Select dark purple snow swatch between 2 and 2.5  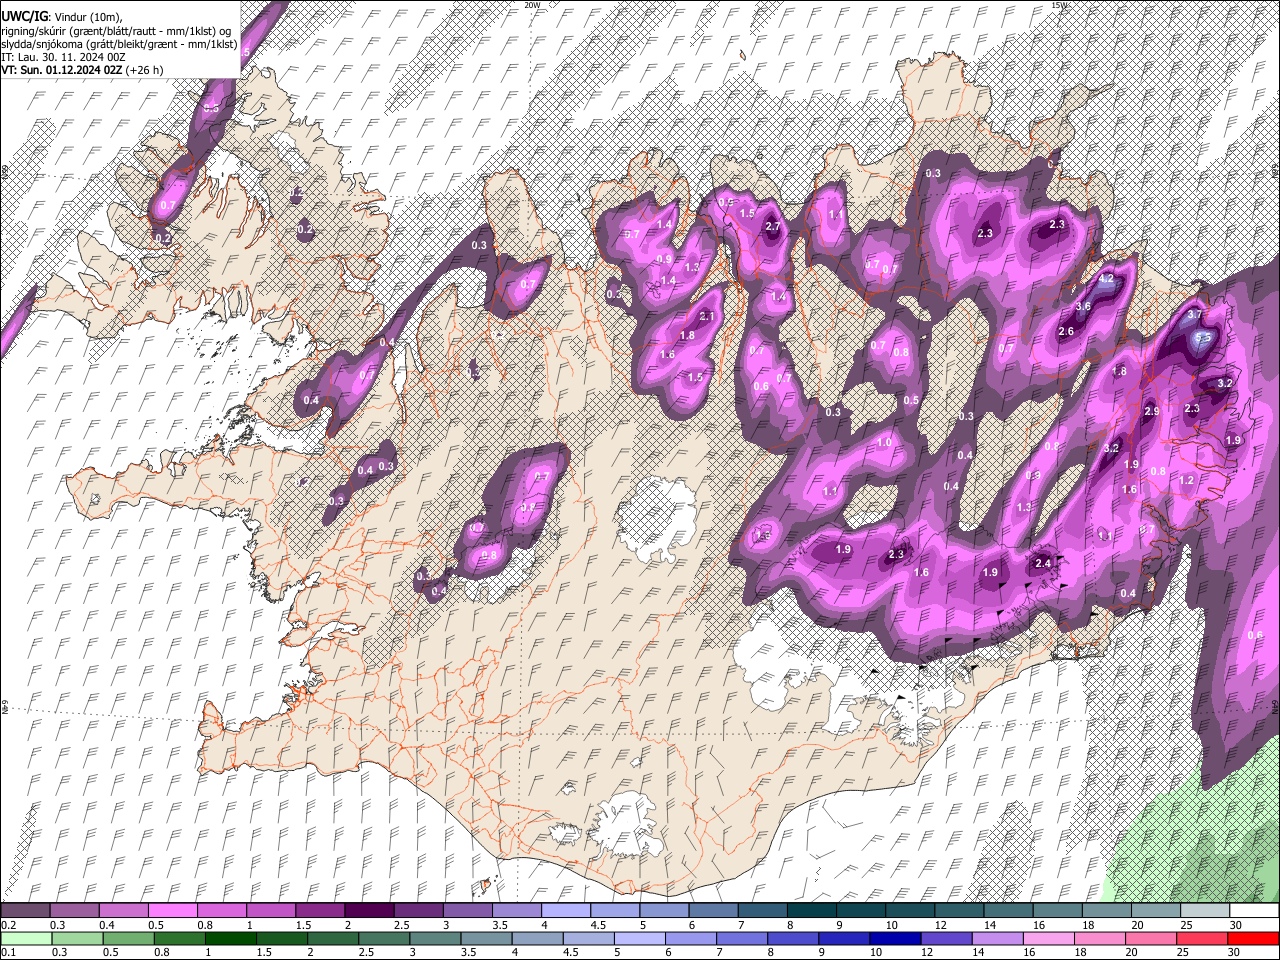point(369,911)
